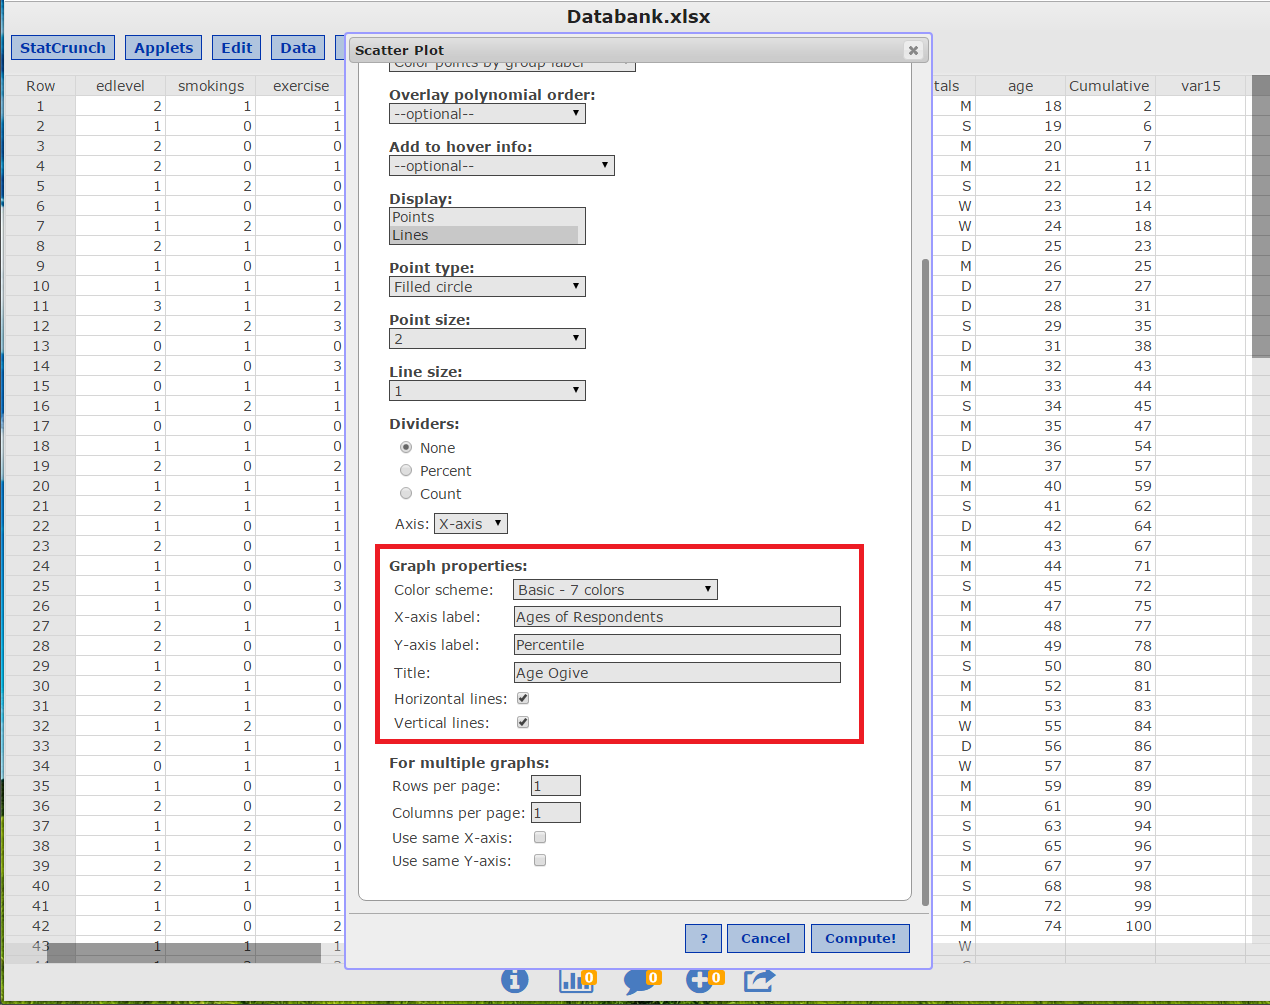Open the Color scheme dropdown
This screenshot has height=1005, width=1270.
[x=615, y=590]
